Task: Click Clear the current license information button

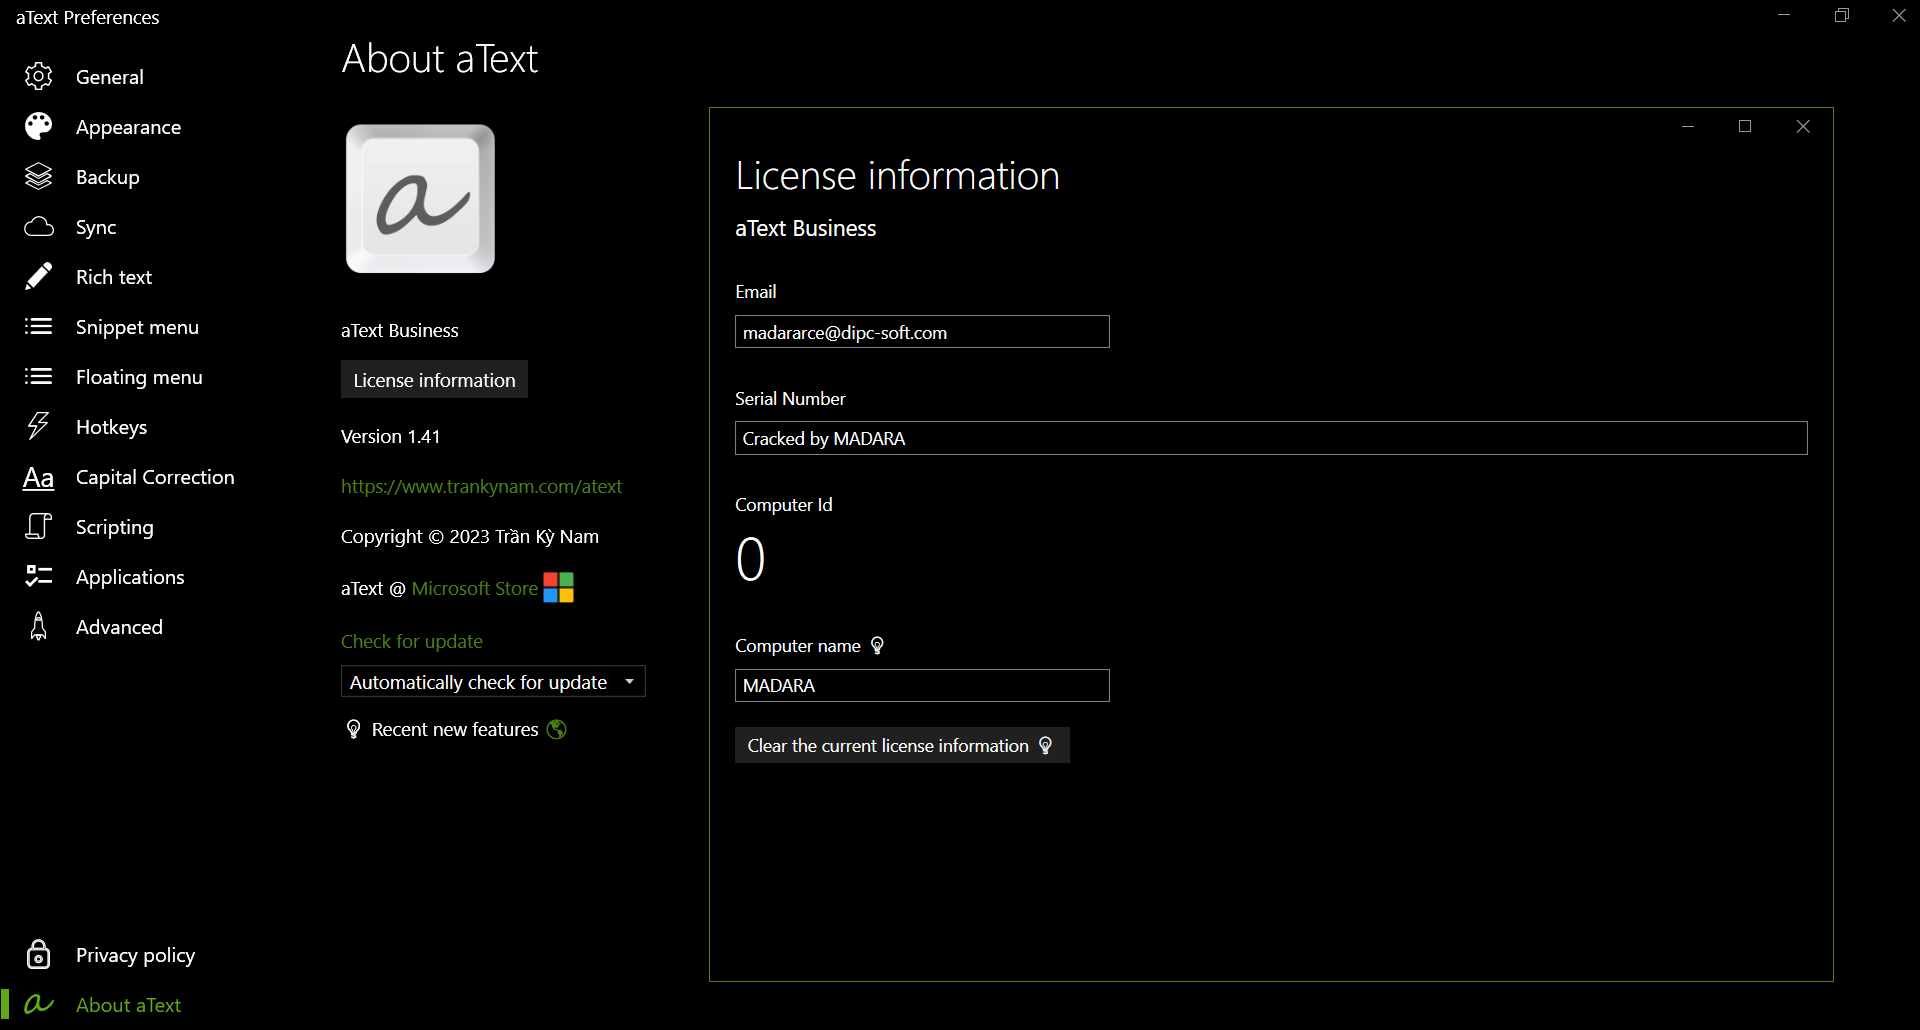Action: coord(902,745)
